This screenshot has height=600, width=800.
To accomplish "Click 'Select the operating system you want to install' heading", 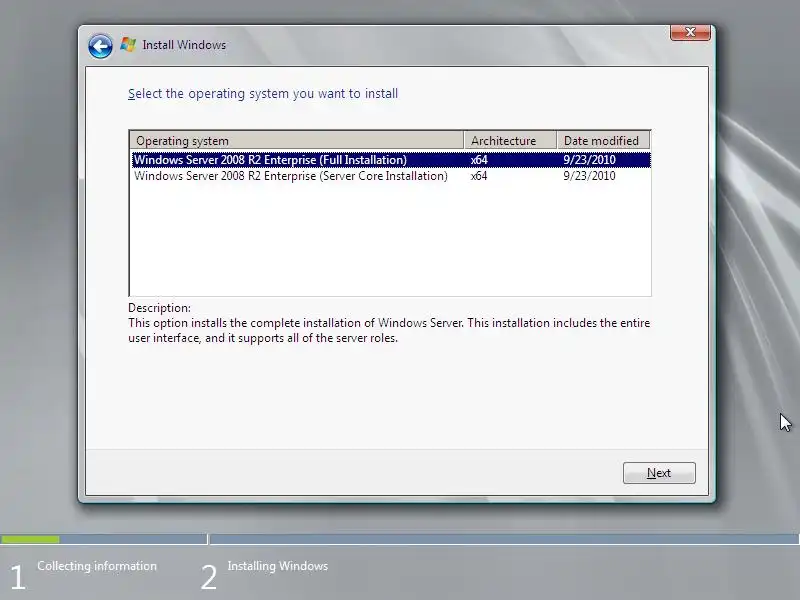I will point(263,94).
